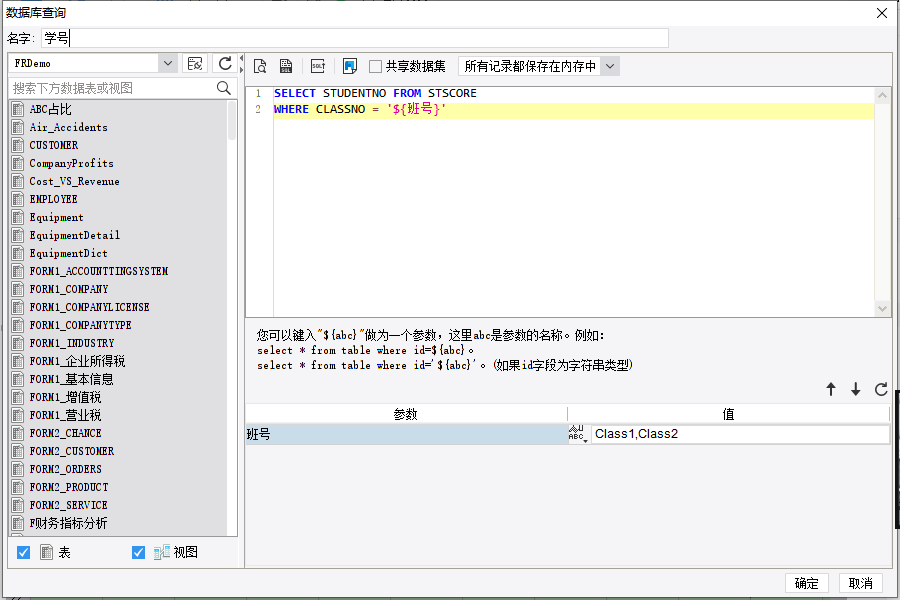
Task: Click the blue data caching icon
Action: point(350,66)
